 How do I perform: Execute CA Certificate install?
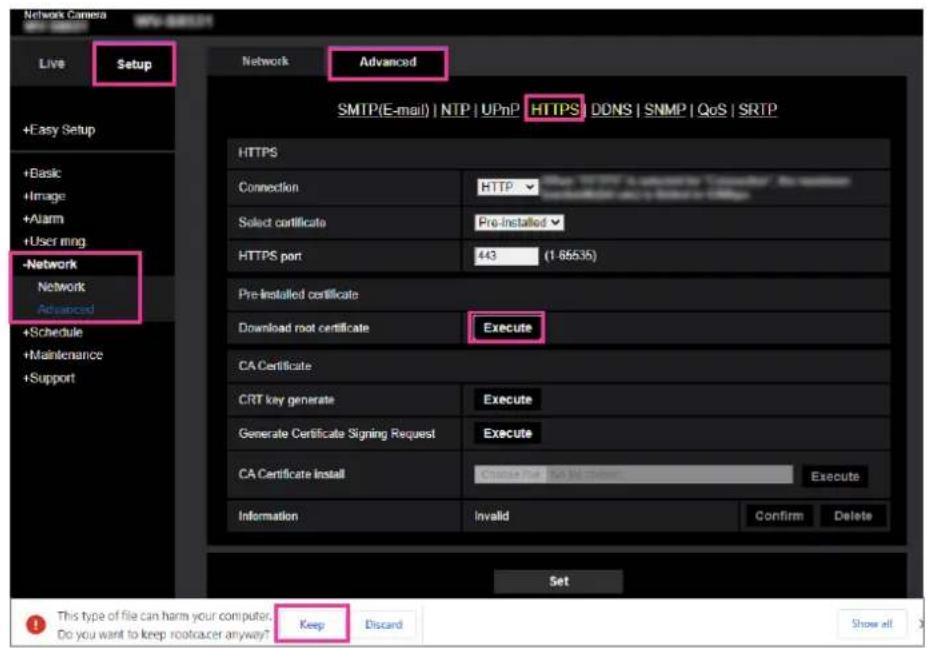[835, 476]
